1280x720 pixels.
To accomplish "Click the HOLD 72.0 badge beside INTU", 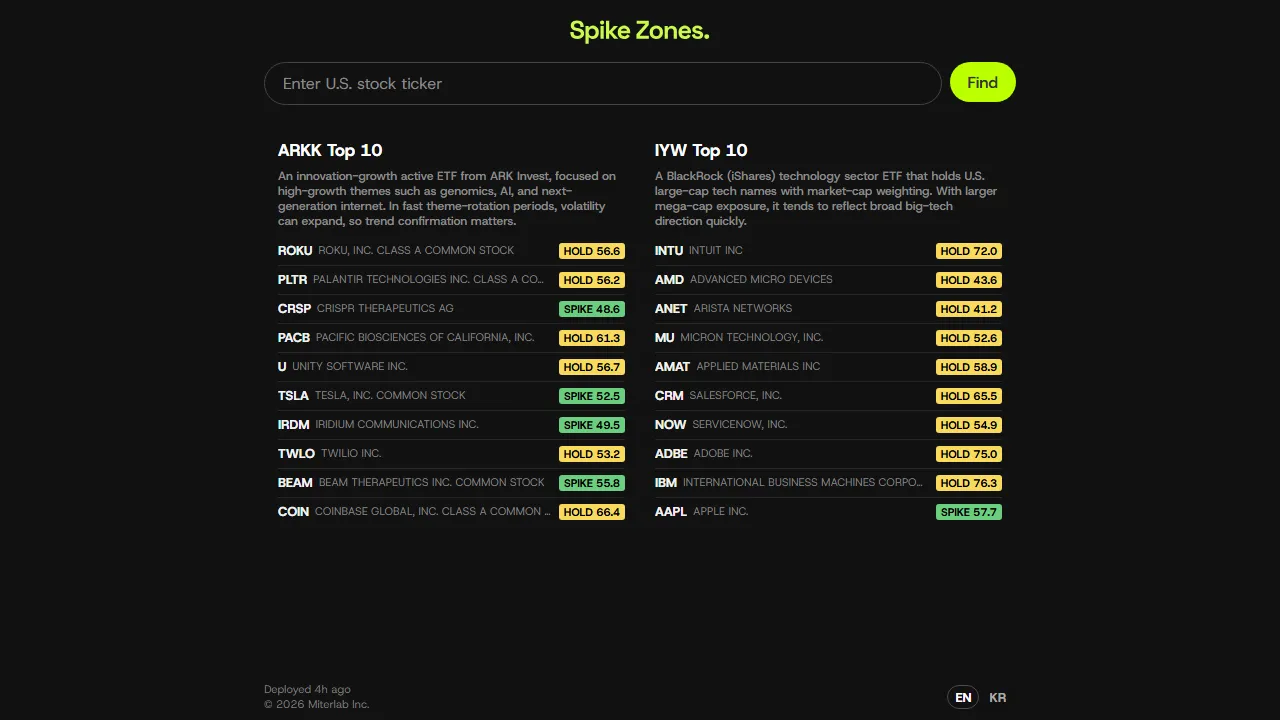I will tap(968, 251).
